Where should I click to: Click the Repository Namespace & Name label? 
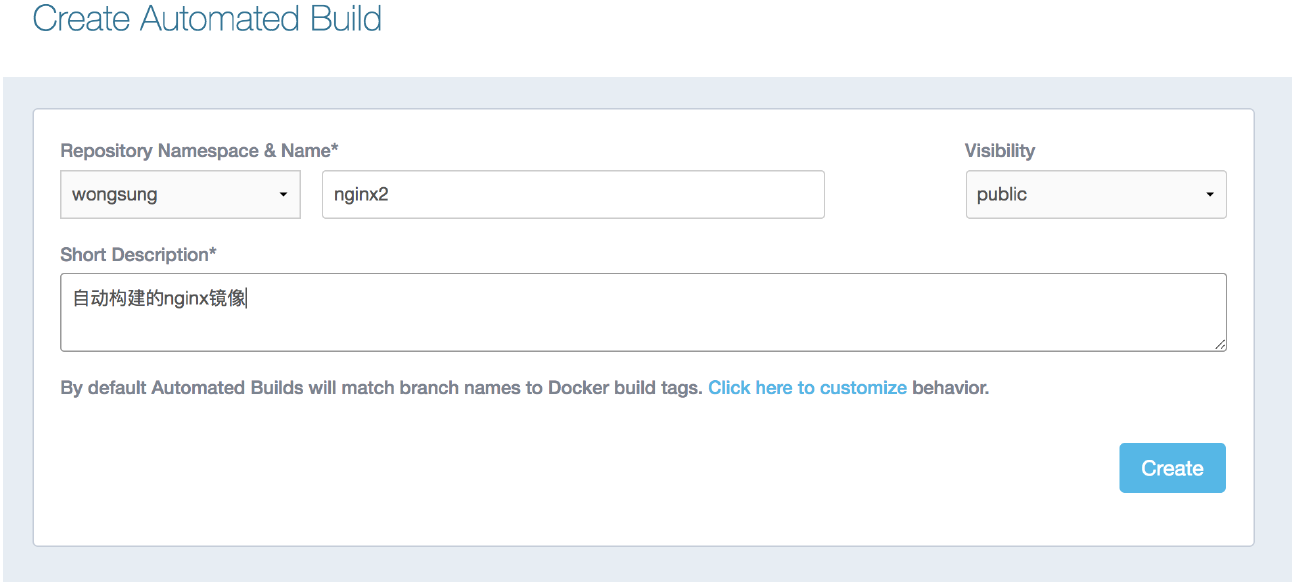point(200,150)
